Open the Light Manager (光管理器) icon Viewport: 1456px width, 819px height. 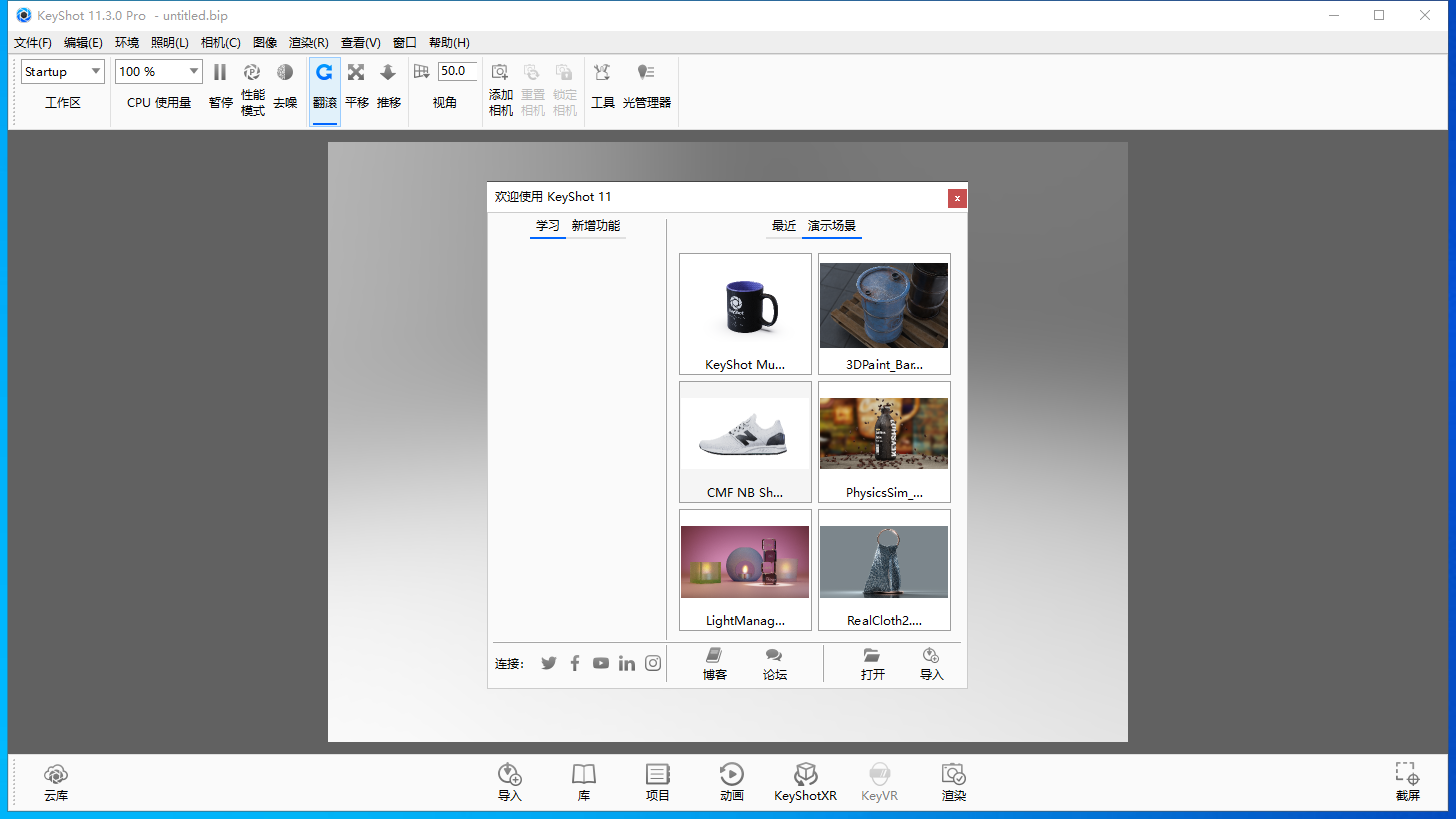tap(646, 72)
